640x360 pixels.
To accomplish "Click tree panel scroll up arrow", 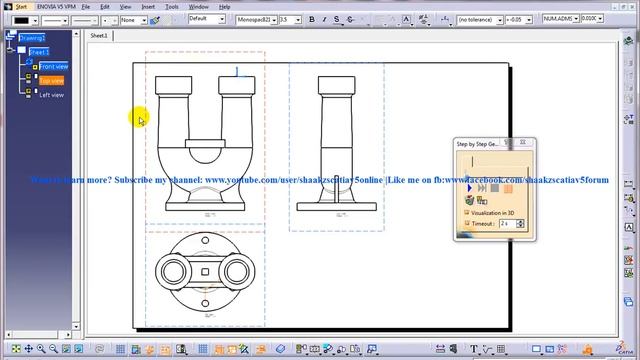I will pos(76,33).
